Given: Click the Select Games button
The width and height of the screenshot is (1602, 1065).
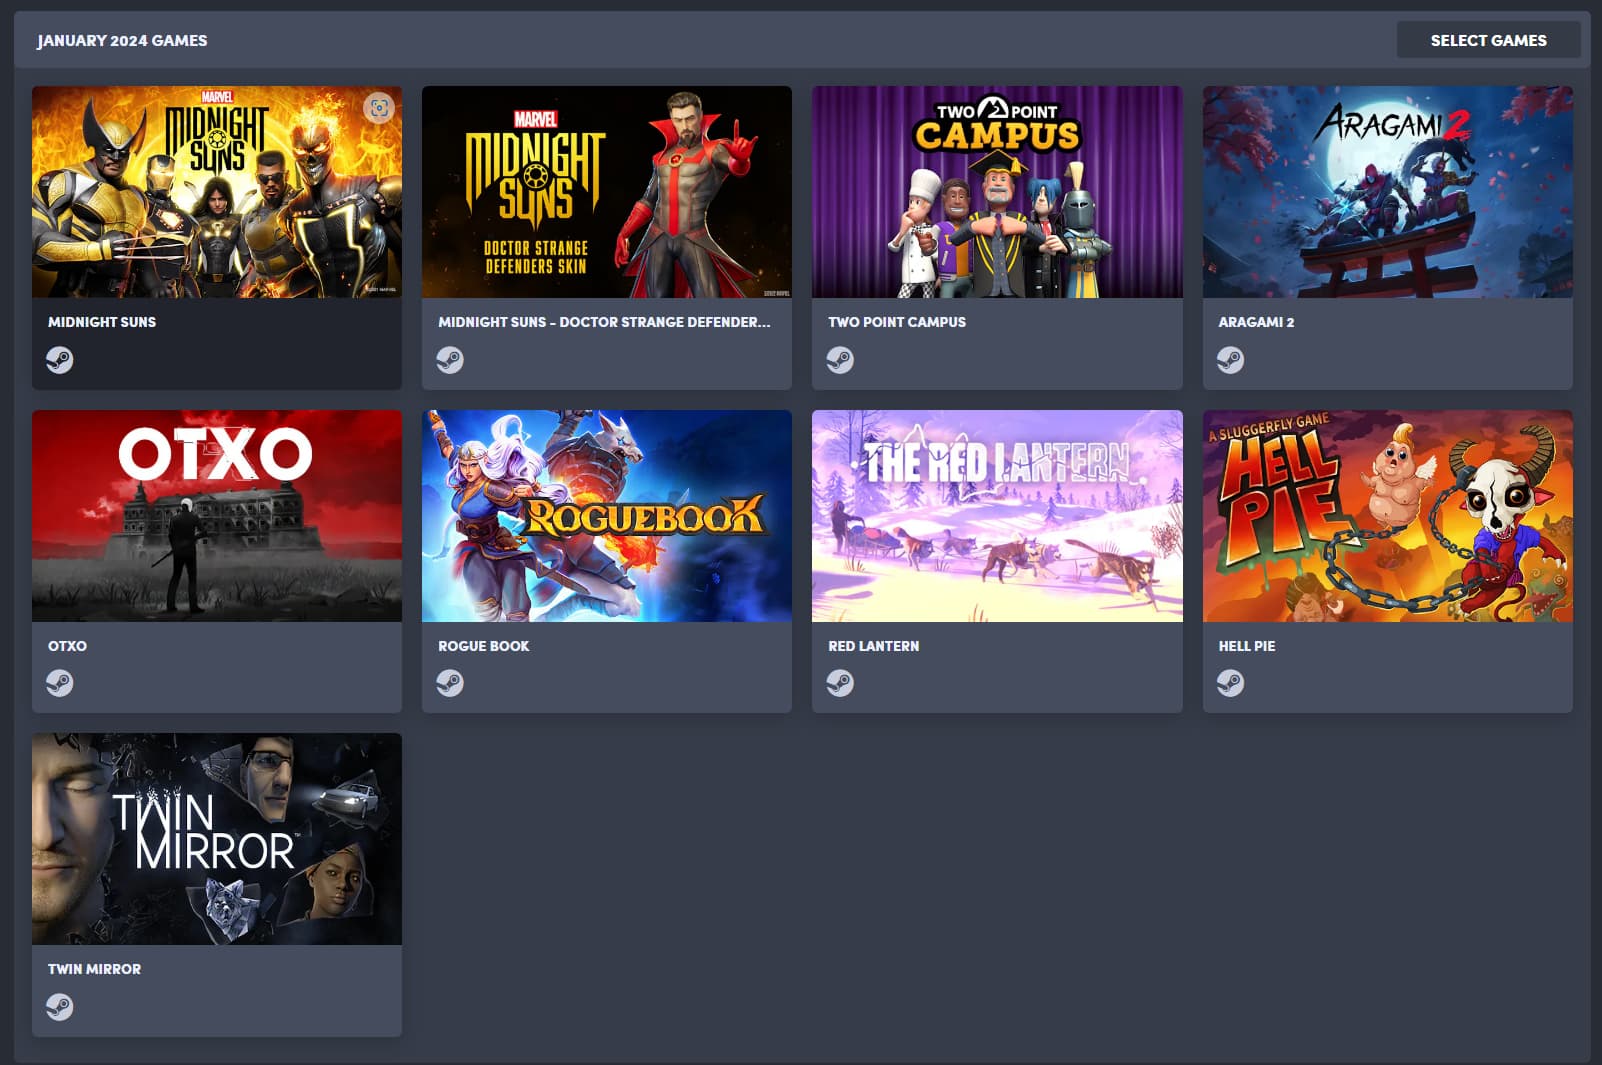Looking at the screenshot, I should tap(1488, 40).
